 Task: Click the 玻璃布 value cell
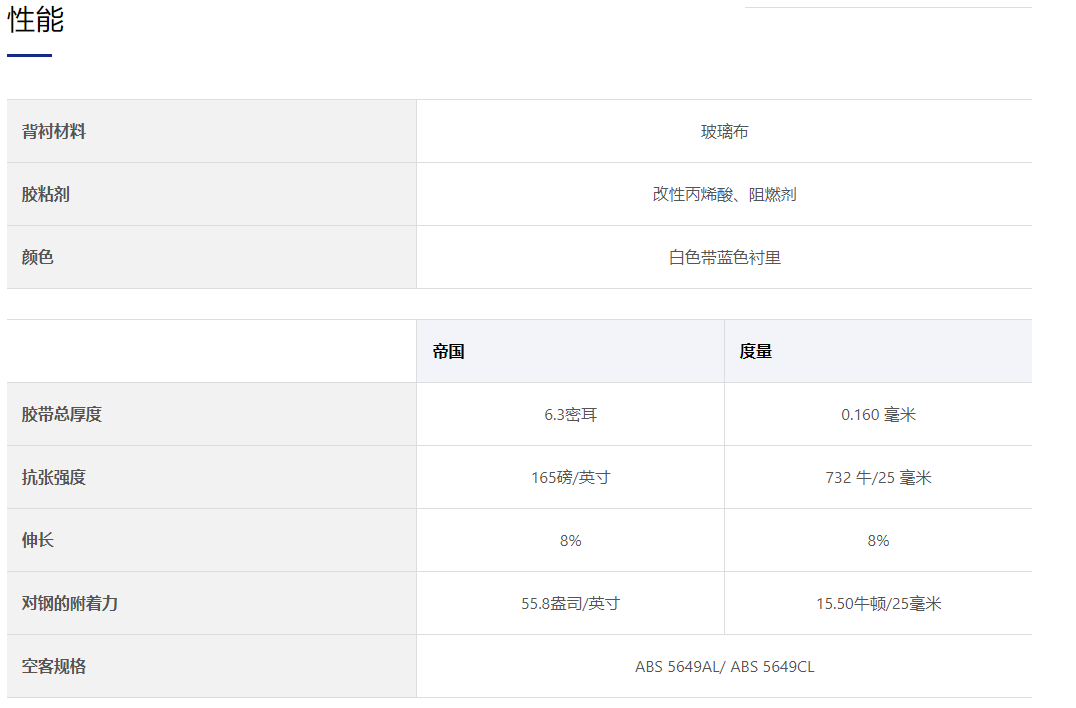coord(724,132)
